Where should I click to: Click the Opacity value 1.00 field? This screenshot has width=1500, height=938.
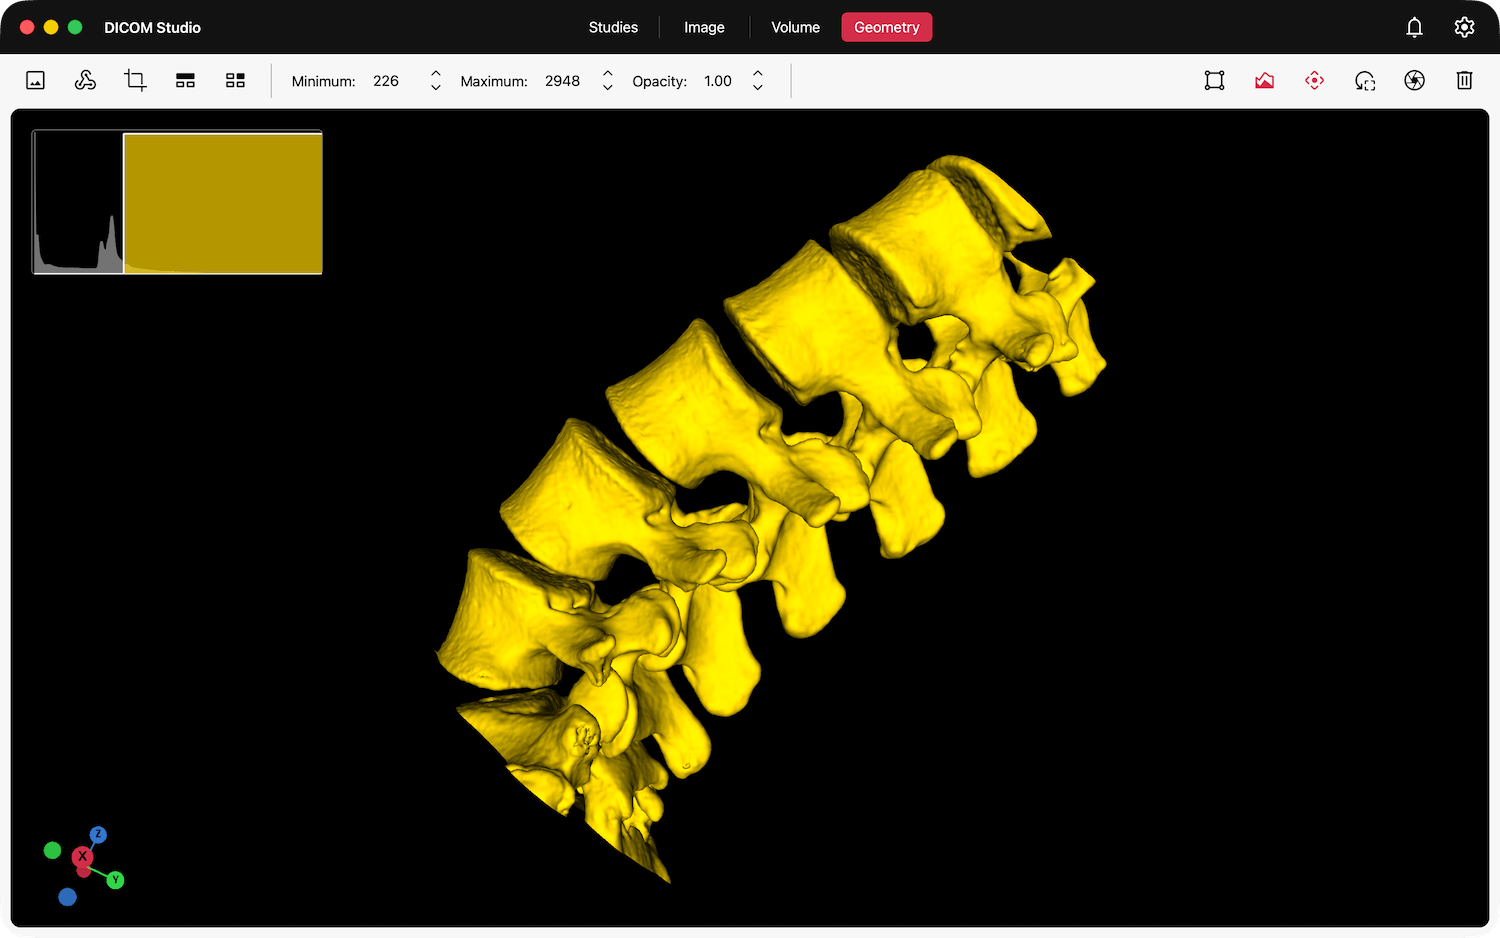[x=718, y=81]
